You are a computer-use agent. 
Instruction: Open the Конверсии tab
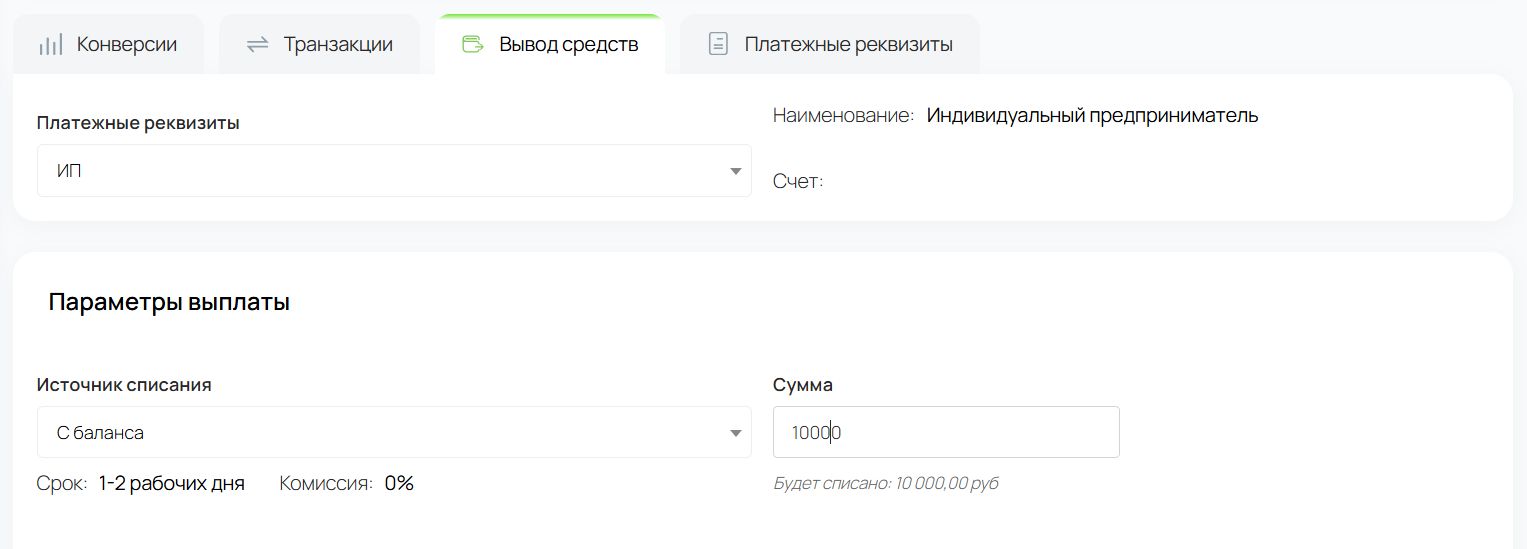(126, 45)
